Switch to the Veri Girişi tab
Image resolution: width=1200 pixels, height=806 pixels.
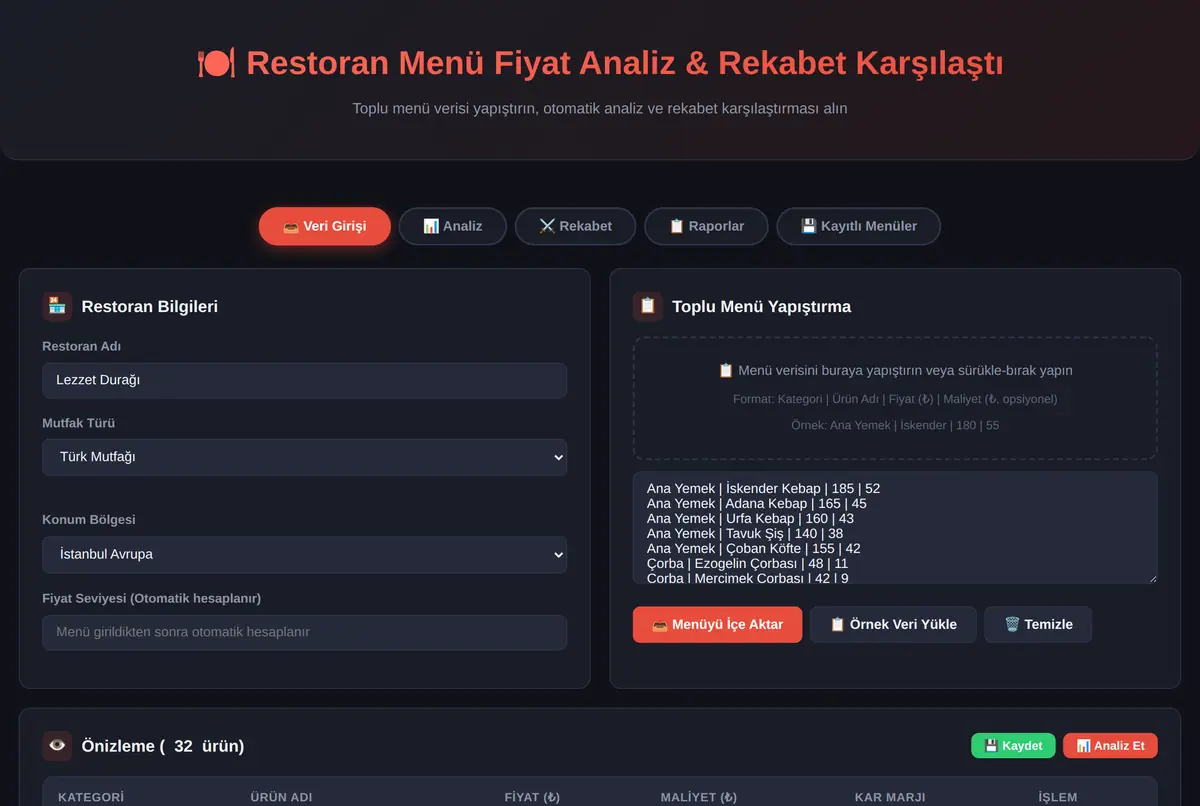(x=325, y=226)
